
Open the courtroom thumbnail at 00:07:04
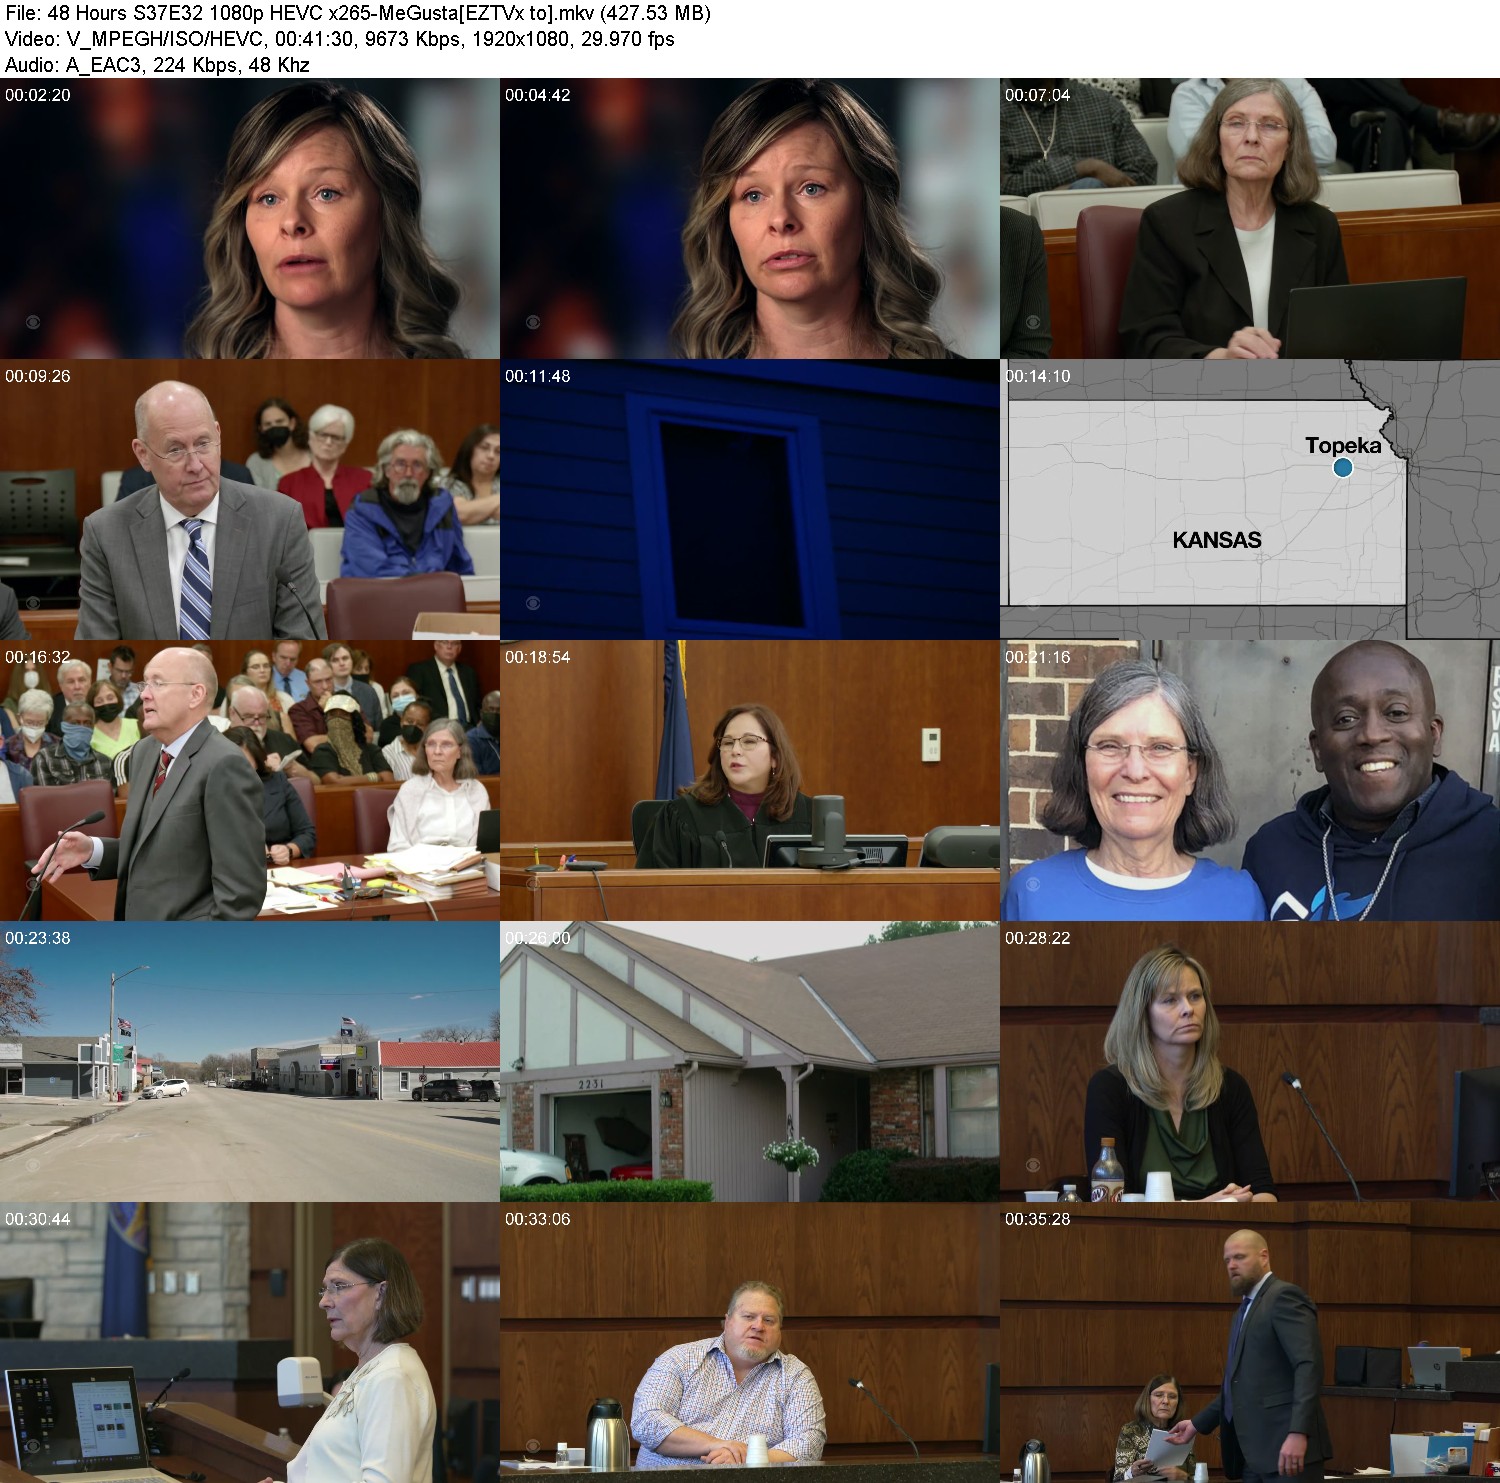1250,219
